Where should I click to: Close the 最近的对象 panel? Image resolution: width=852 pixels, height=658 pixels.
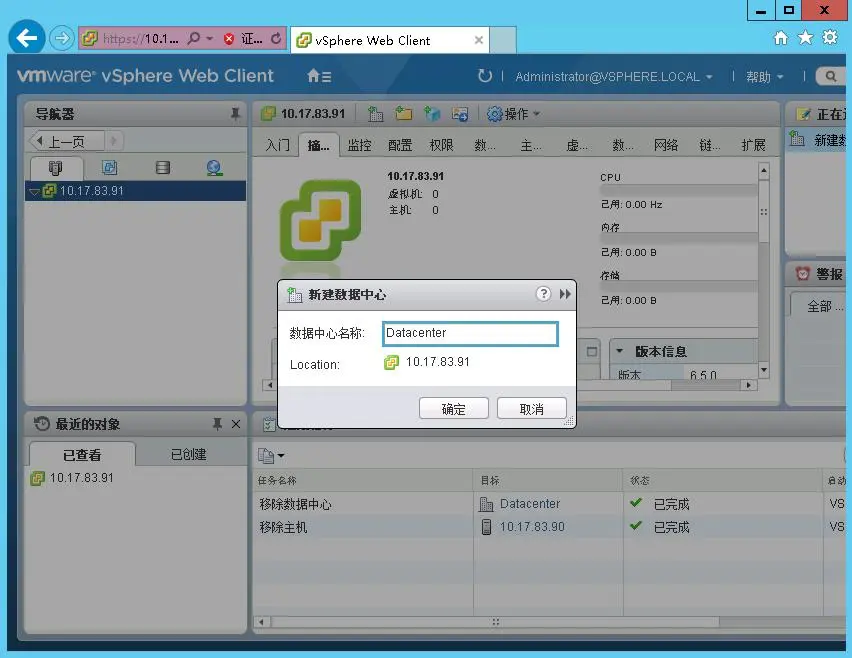click(236, 424)
